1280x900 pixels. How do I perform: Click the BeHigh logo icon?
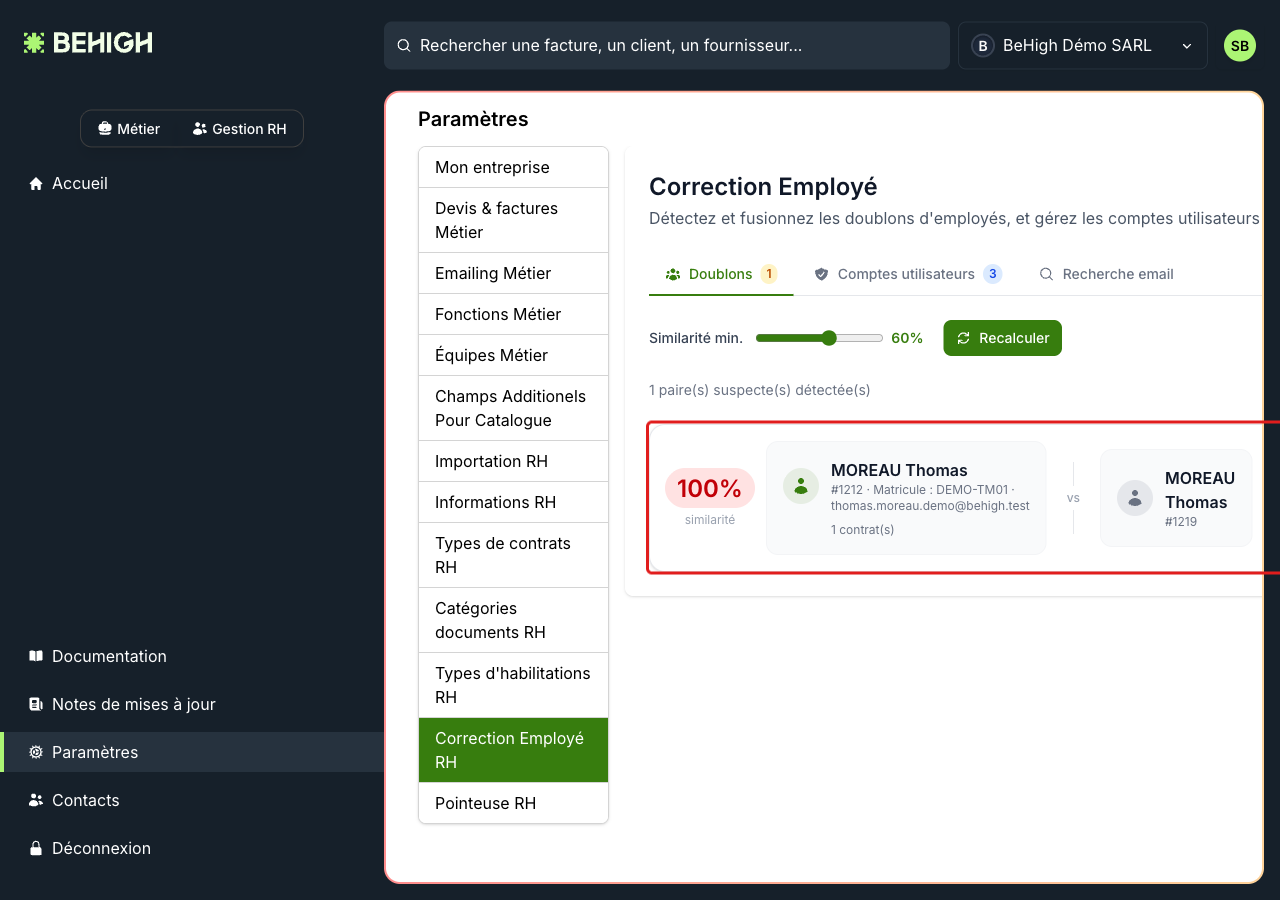34,43
